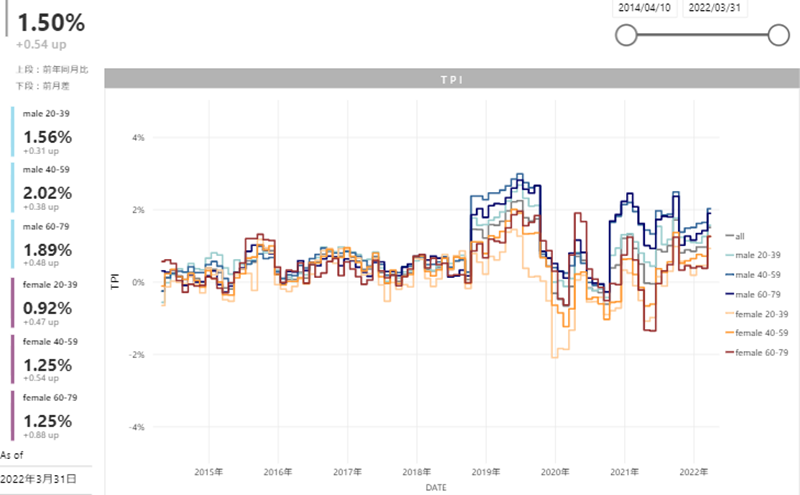This screenshot has height=495, width=800.
Task: Click the DATE axis title
Action: tap(436, 487)
